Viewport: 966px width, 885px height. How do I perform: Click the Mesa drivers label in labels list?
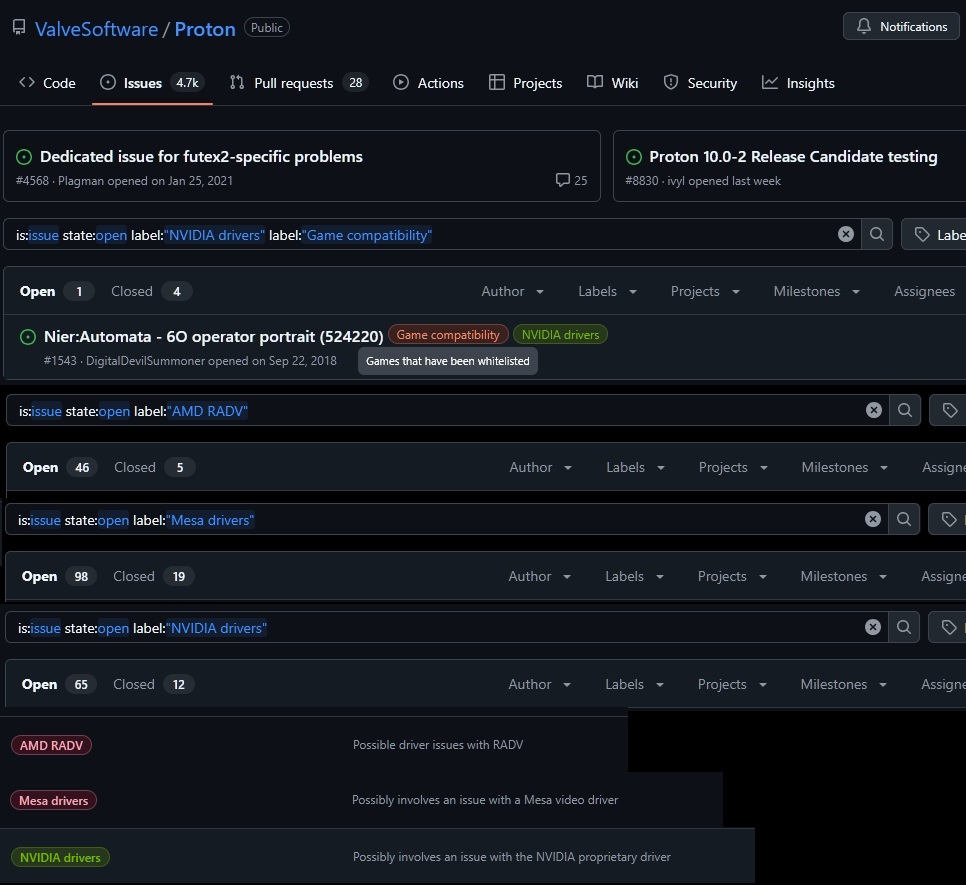[54, 801]
